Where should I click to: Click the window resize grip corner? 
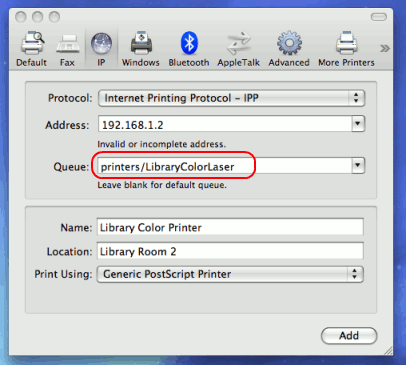click(388, 350)
